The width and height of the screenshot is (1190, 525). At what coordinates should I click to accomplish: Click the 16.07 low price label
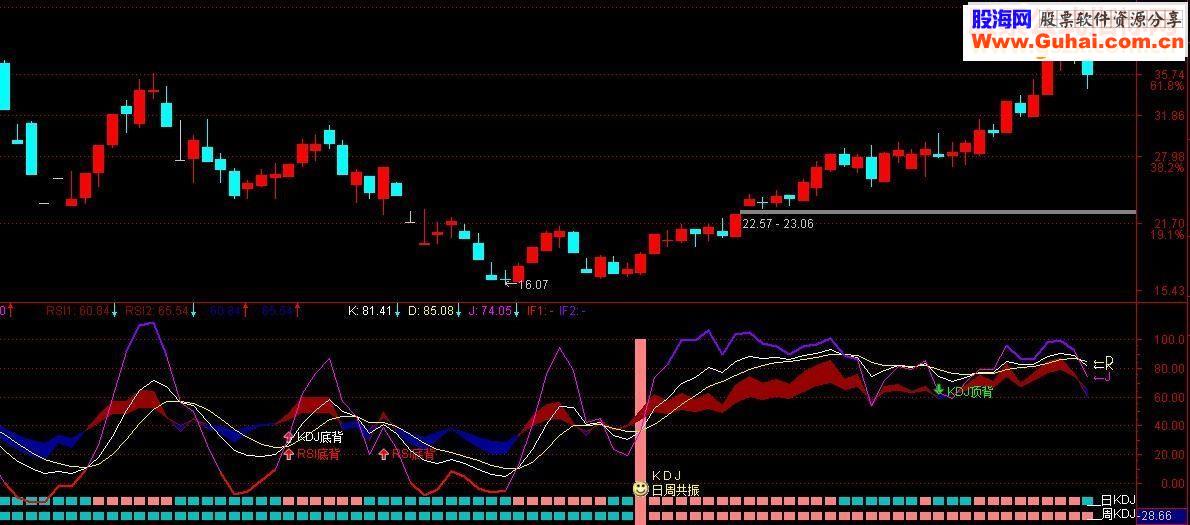[x=533, y=285]
